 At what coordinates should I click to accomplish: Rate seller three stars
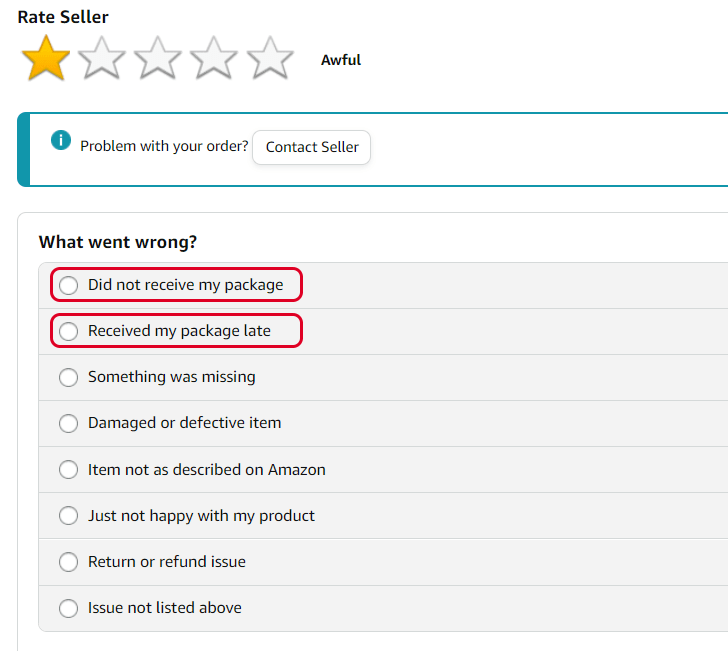pos(158,59)
